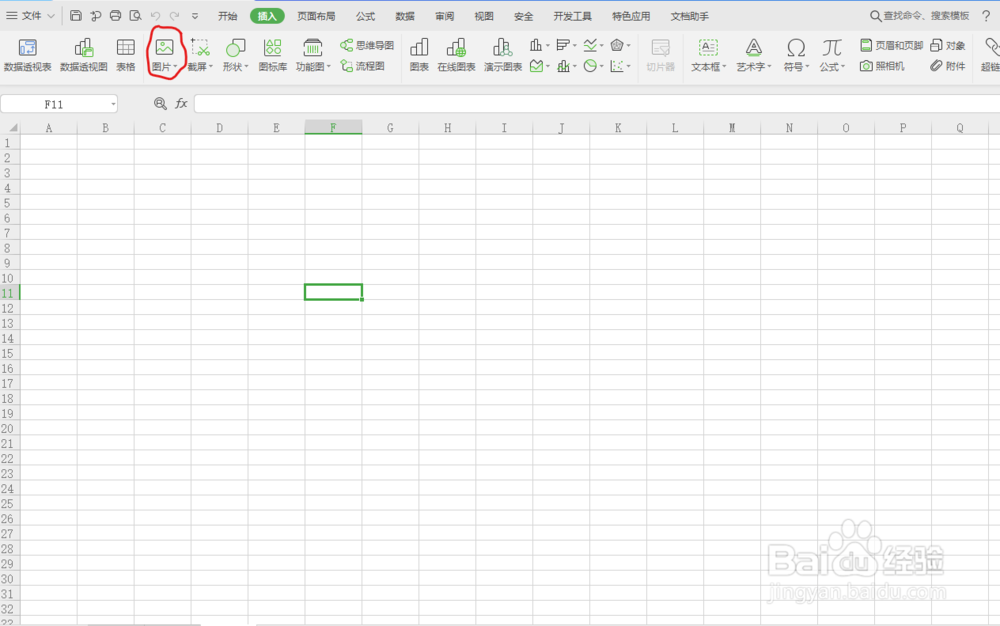Click the 公式 pi equation icon

(832, 48)
